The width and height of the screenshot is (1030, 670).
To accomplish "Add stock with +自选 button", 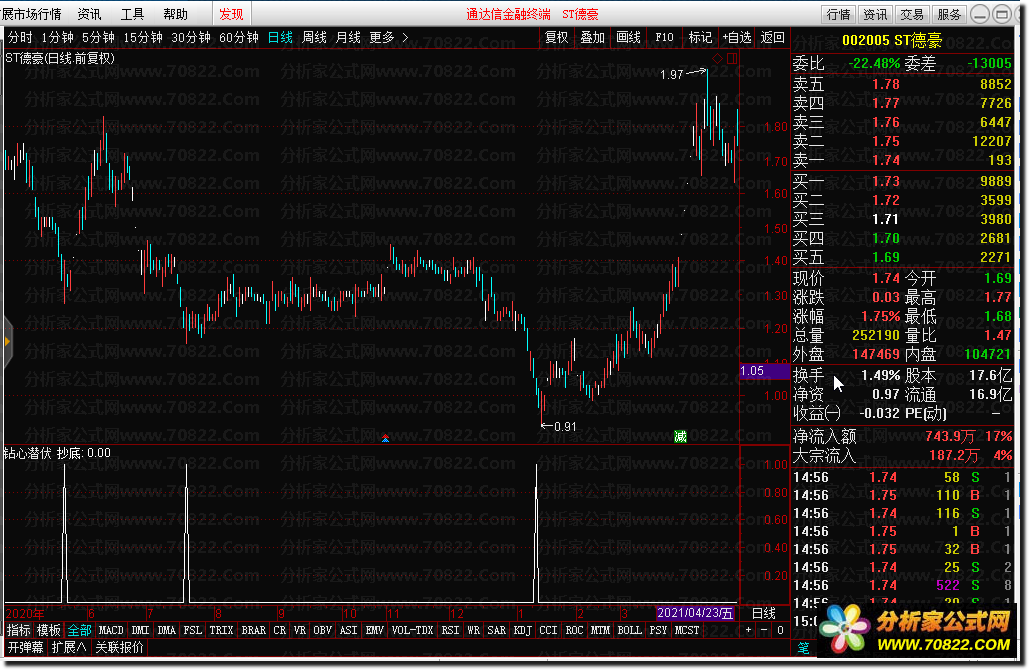I will pos(736,37).
